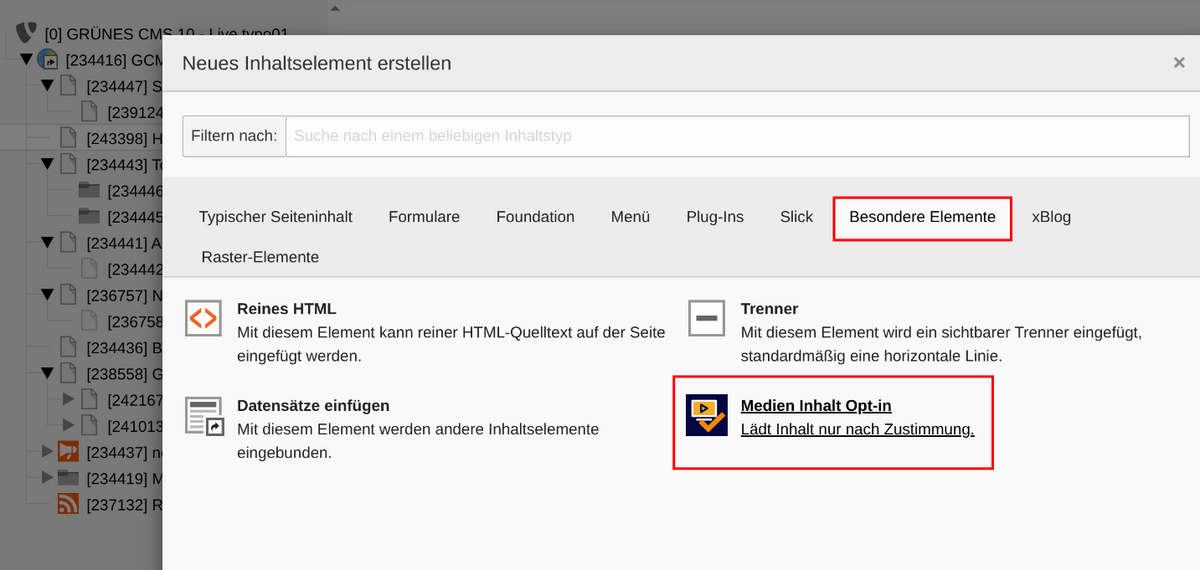
Task: Select the Trenner divider icon
Action: click(x=707, y=318)
